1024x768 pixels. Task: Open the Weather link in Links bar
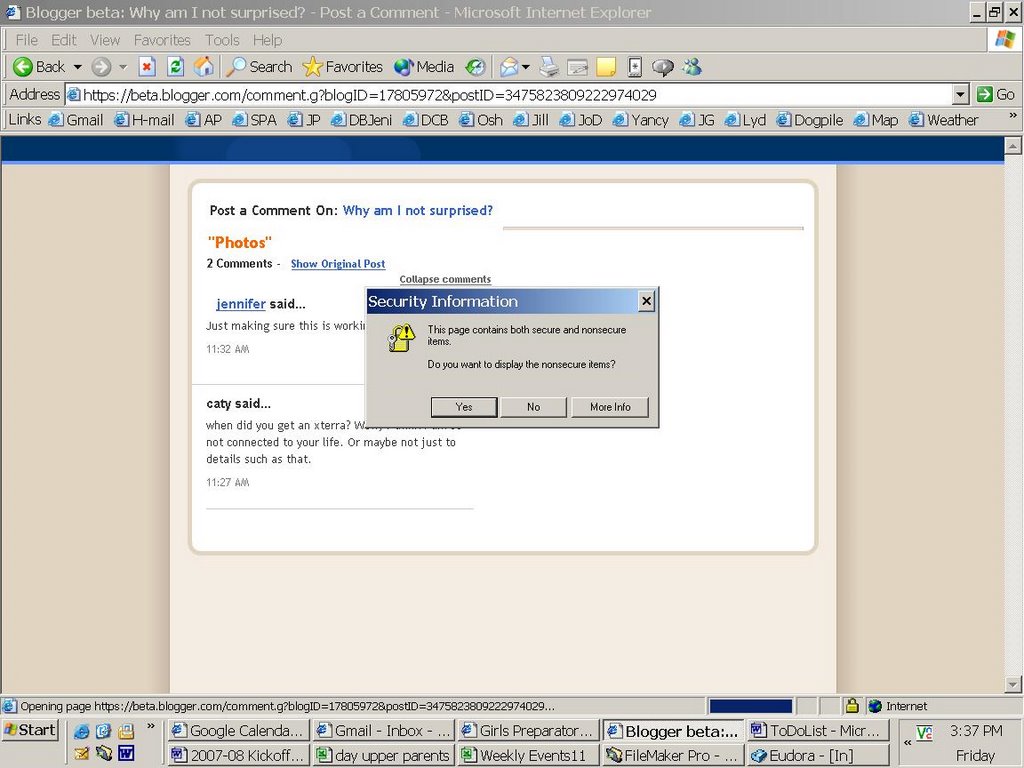point(944,120)
